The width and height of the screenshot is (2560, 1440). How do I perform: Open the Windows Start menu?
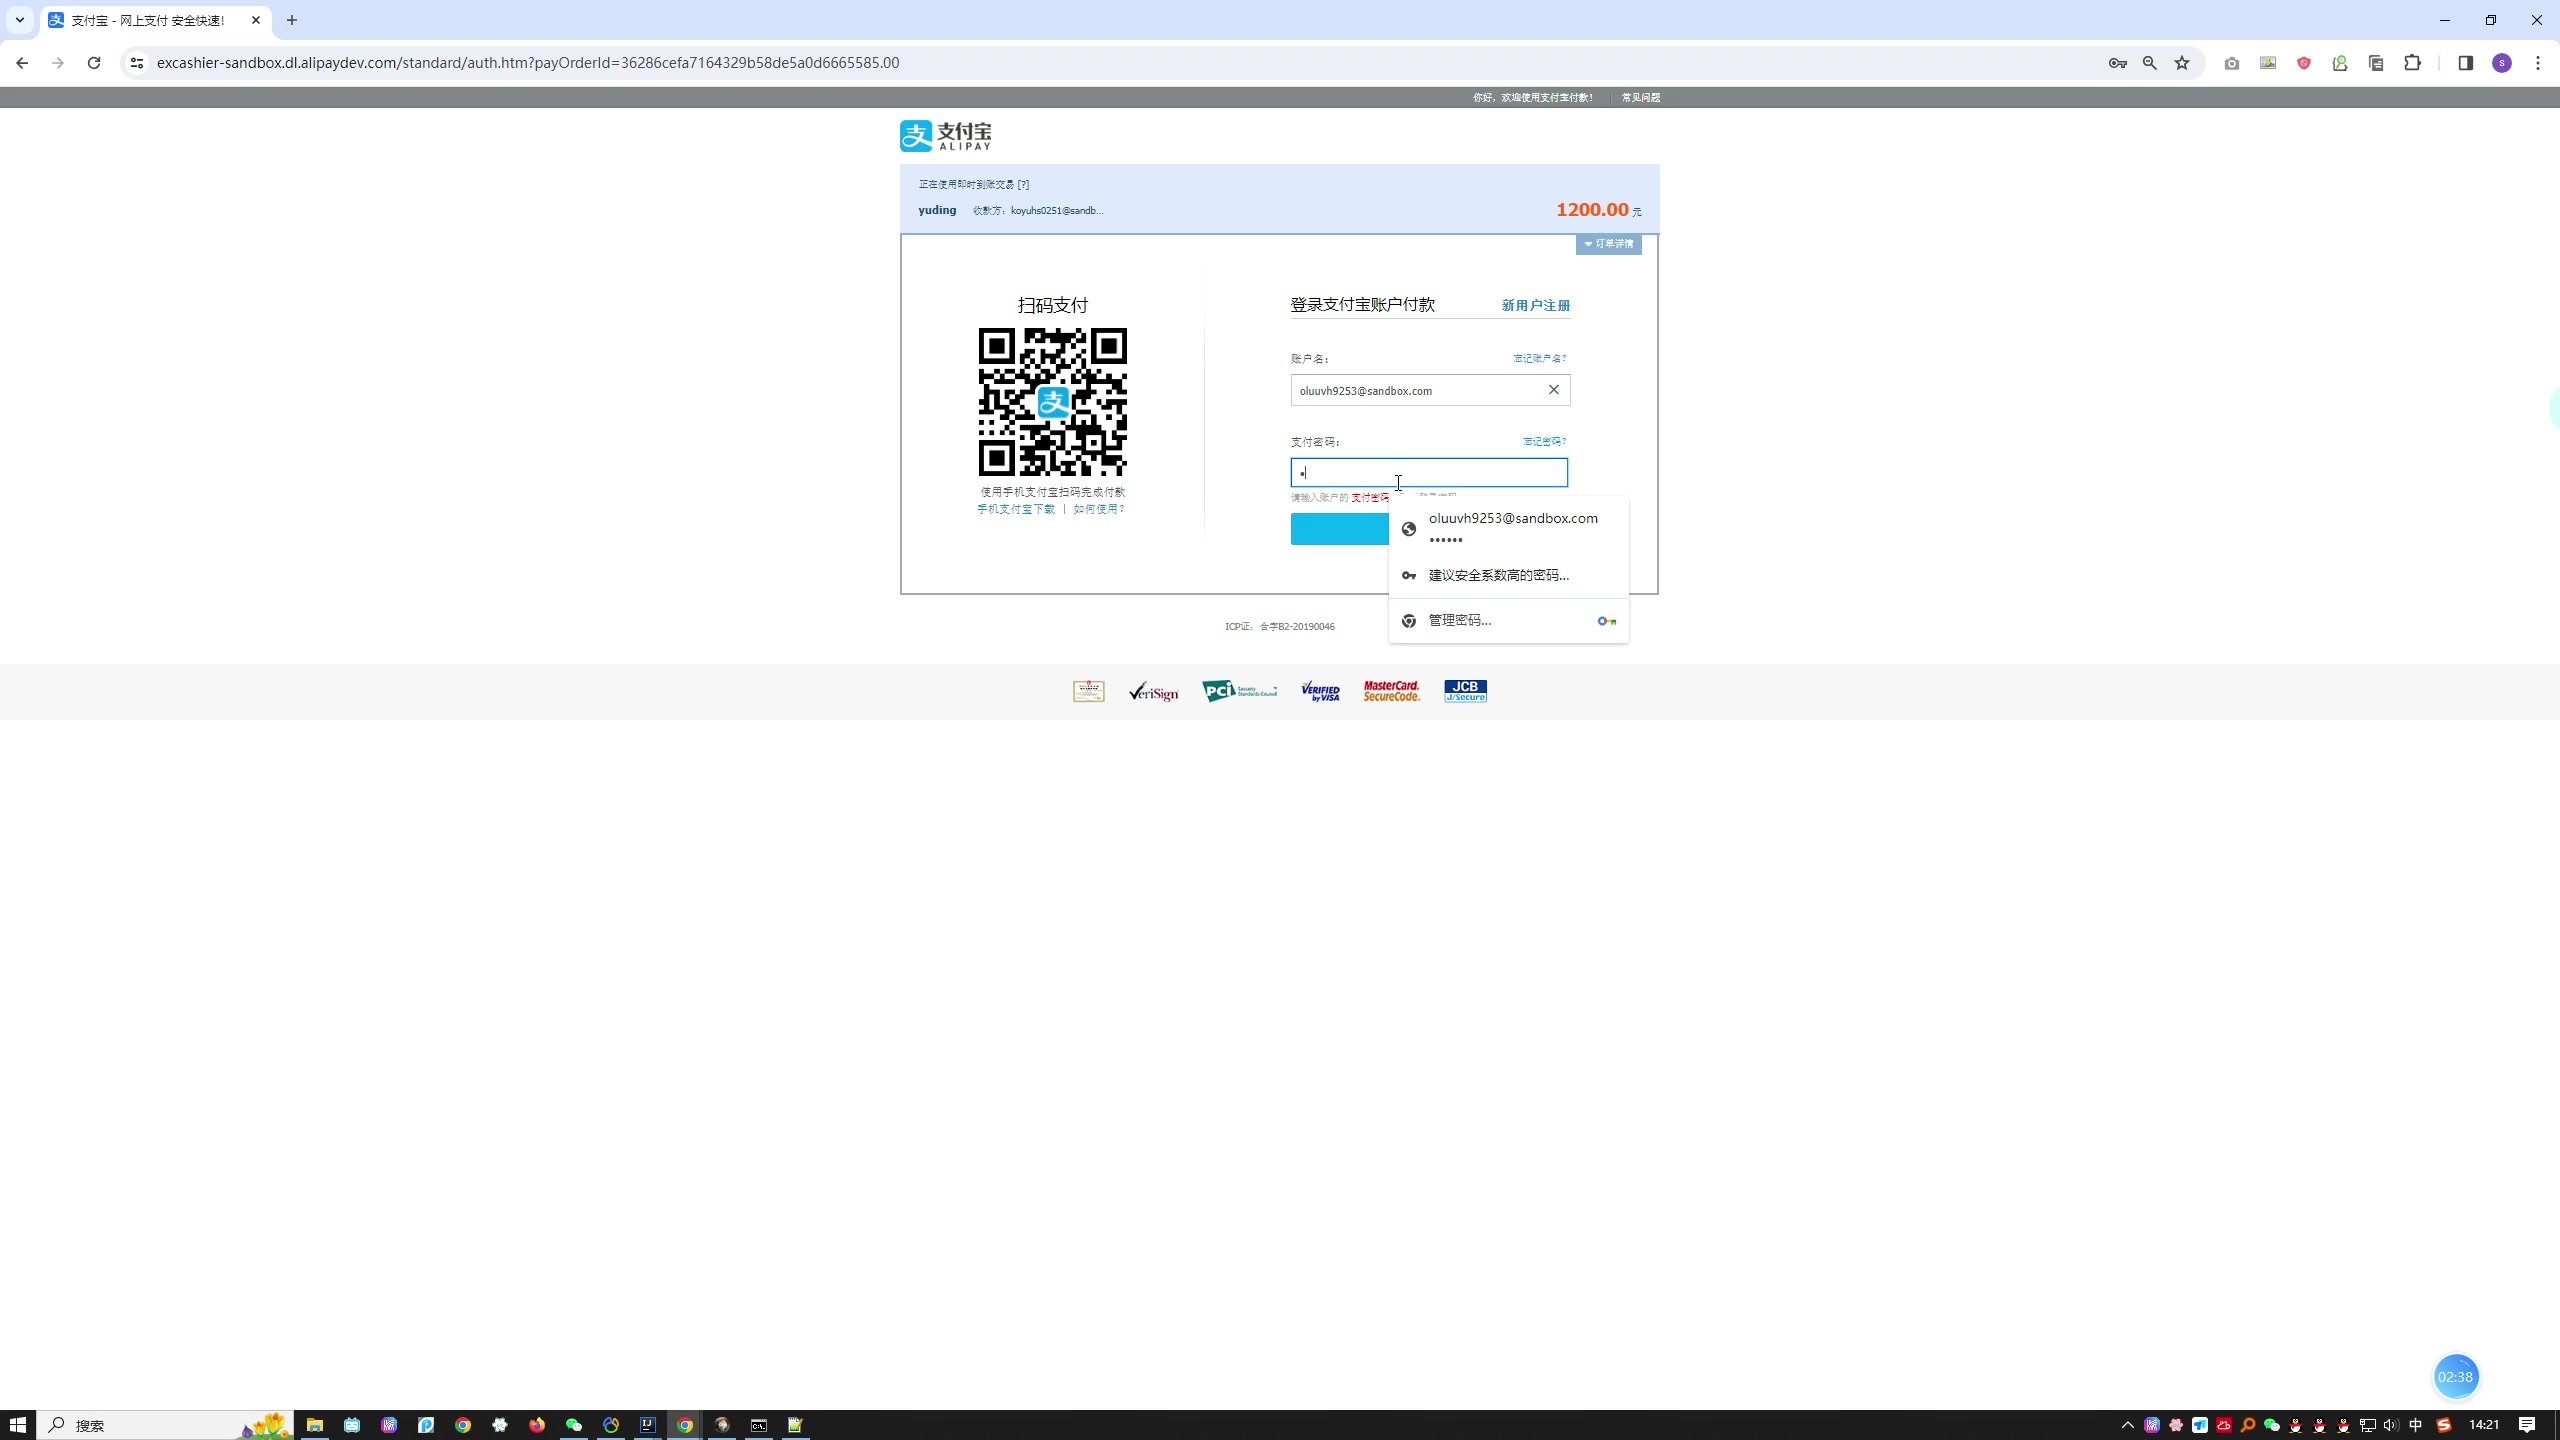tap(18, 1425)
